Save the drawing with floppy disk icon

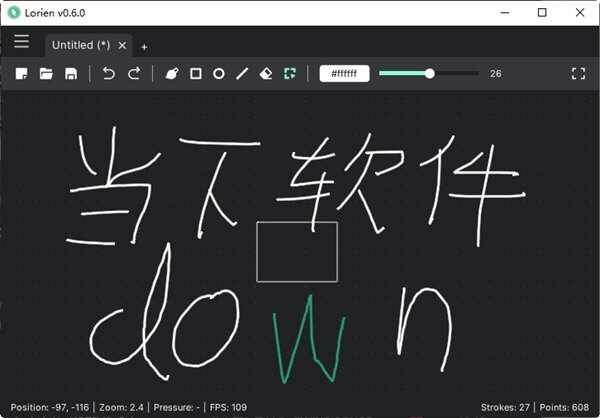tap(71, 74)
